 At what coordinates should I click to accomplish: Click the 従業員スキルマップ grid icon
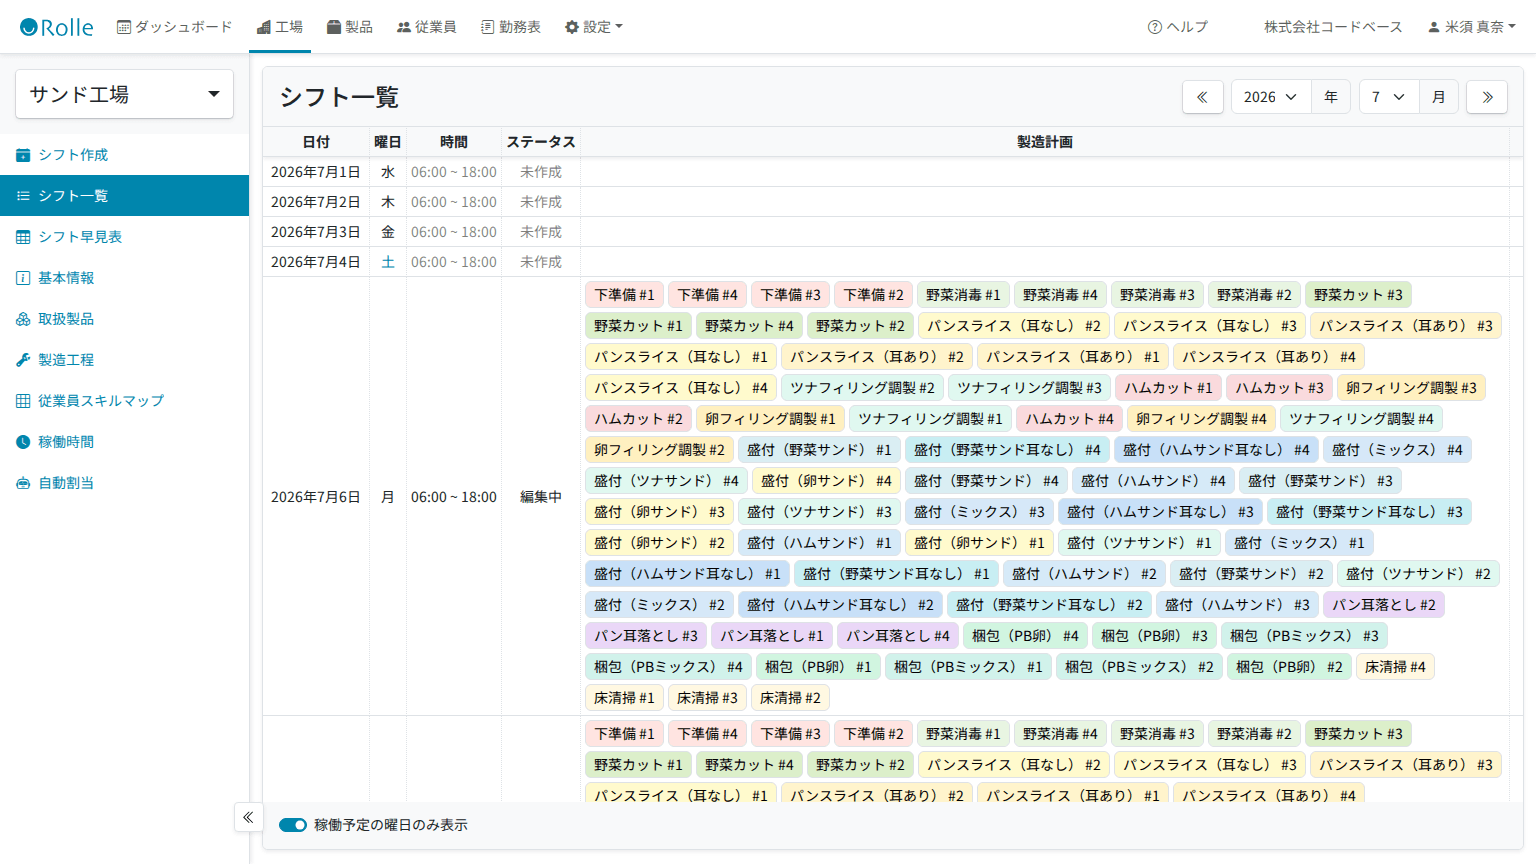[23, 401]
